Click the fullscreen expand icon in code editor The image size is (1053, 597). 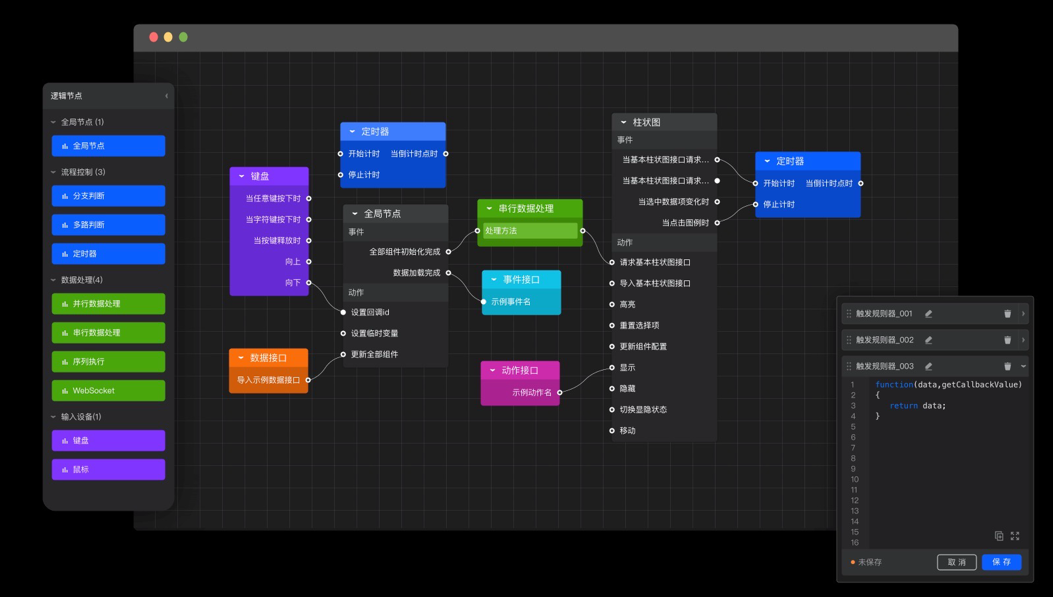click(x=1015, y=536)
